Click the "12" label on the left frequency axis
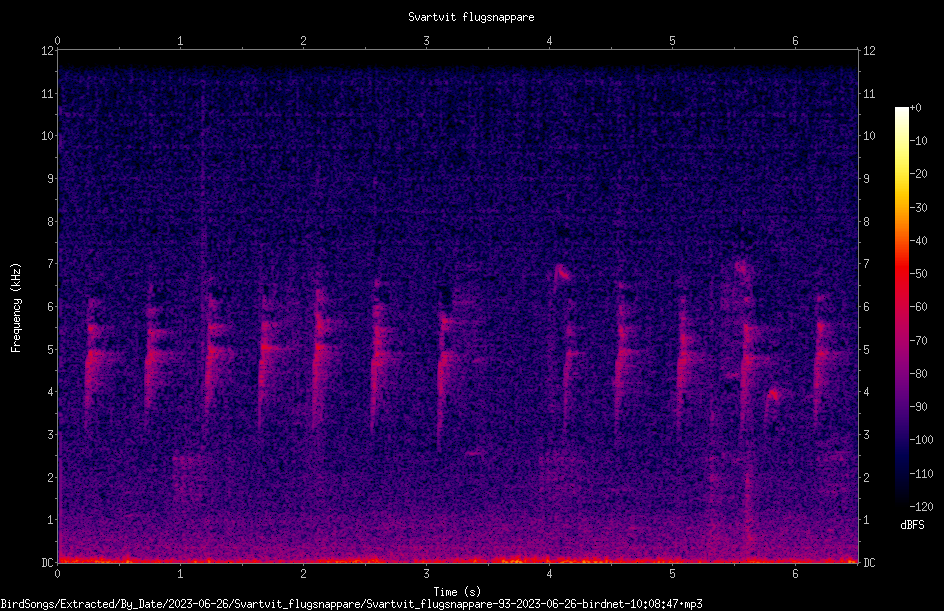This screenshot has width=944, height=611. [x=47, y=51]
